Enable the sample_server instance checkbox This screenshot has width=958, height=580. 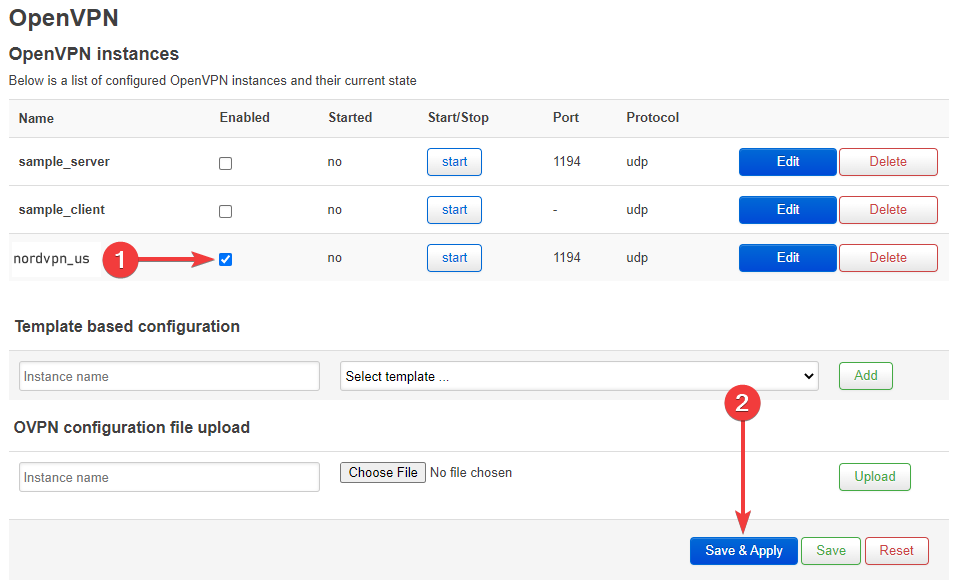pos(225,163)
